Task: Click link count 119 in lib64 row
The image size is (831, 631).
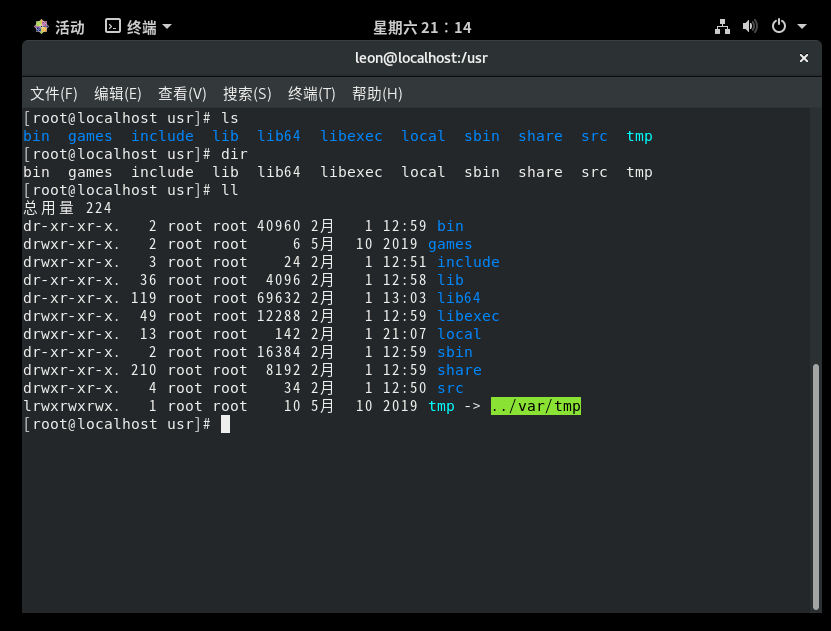Action: pos(144,298)
